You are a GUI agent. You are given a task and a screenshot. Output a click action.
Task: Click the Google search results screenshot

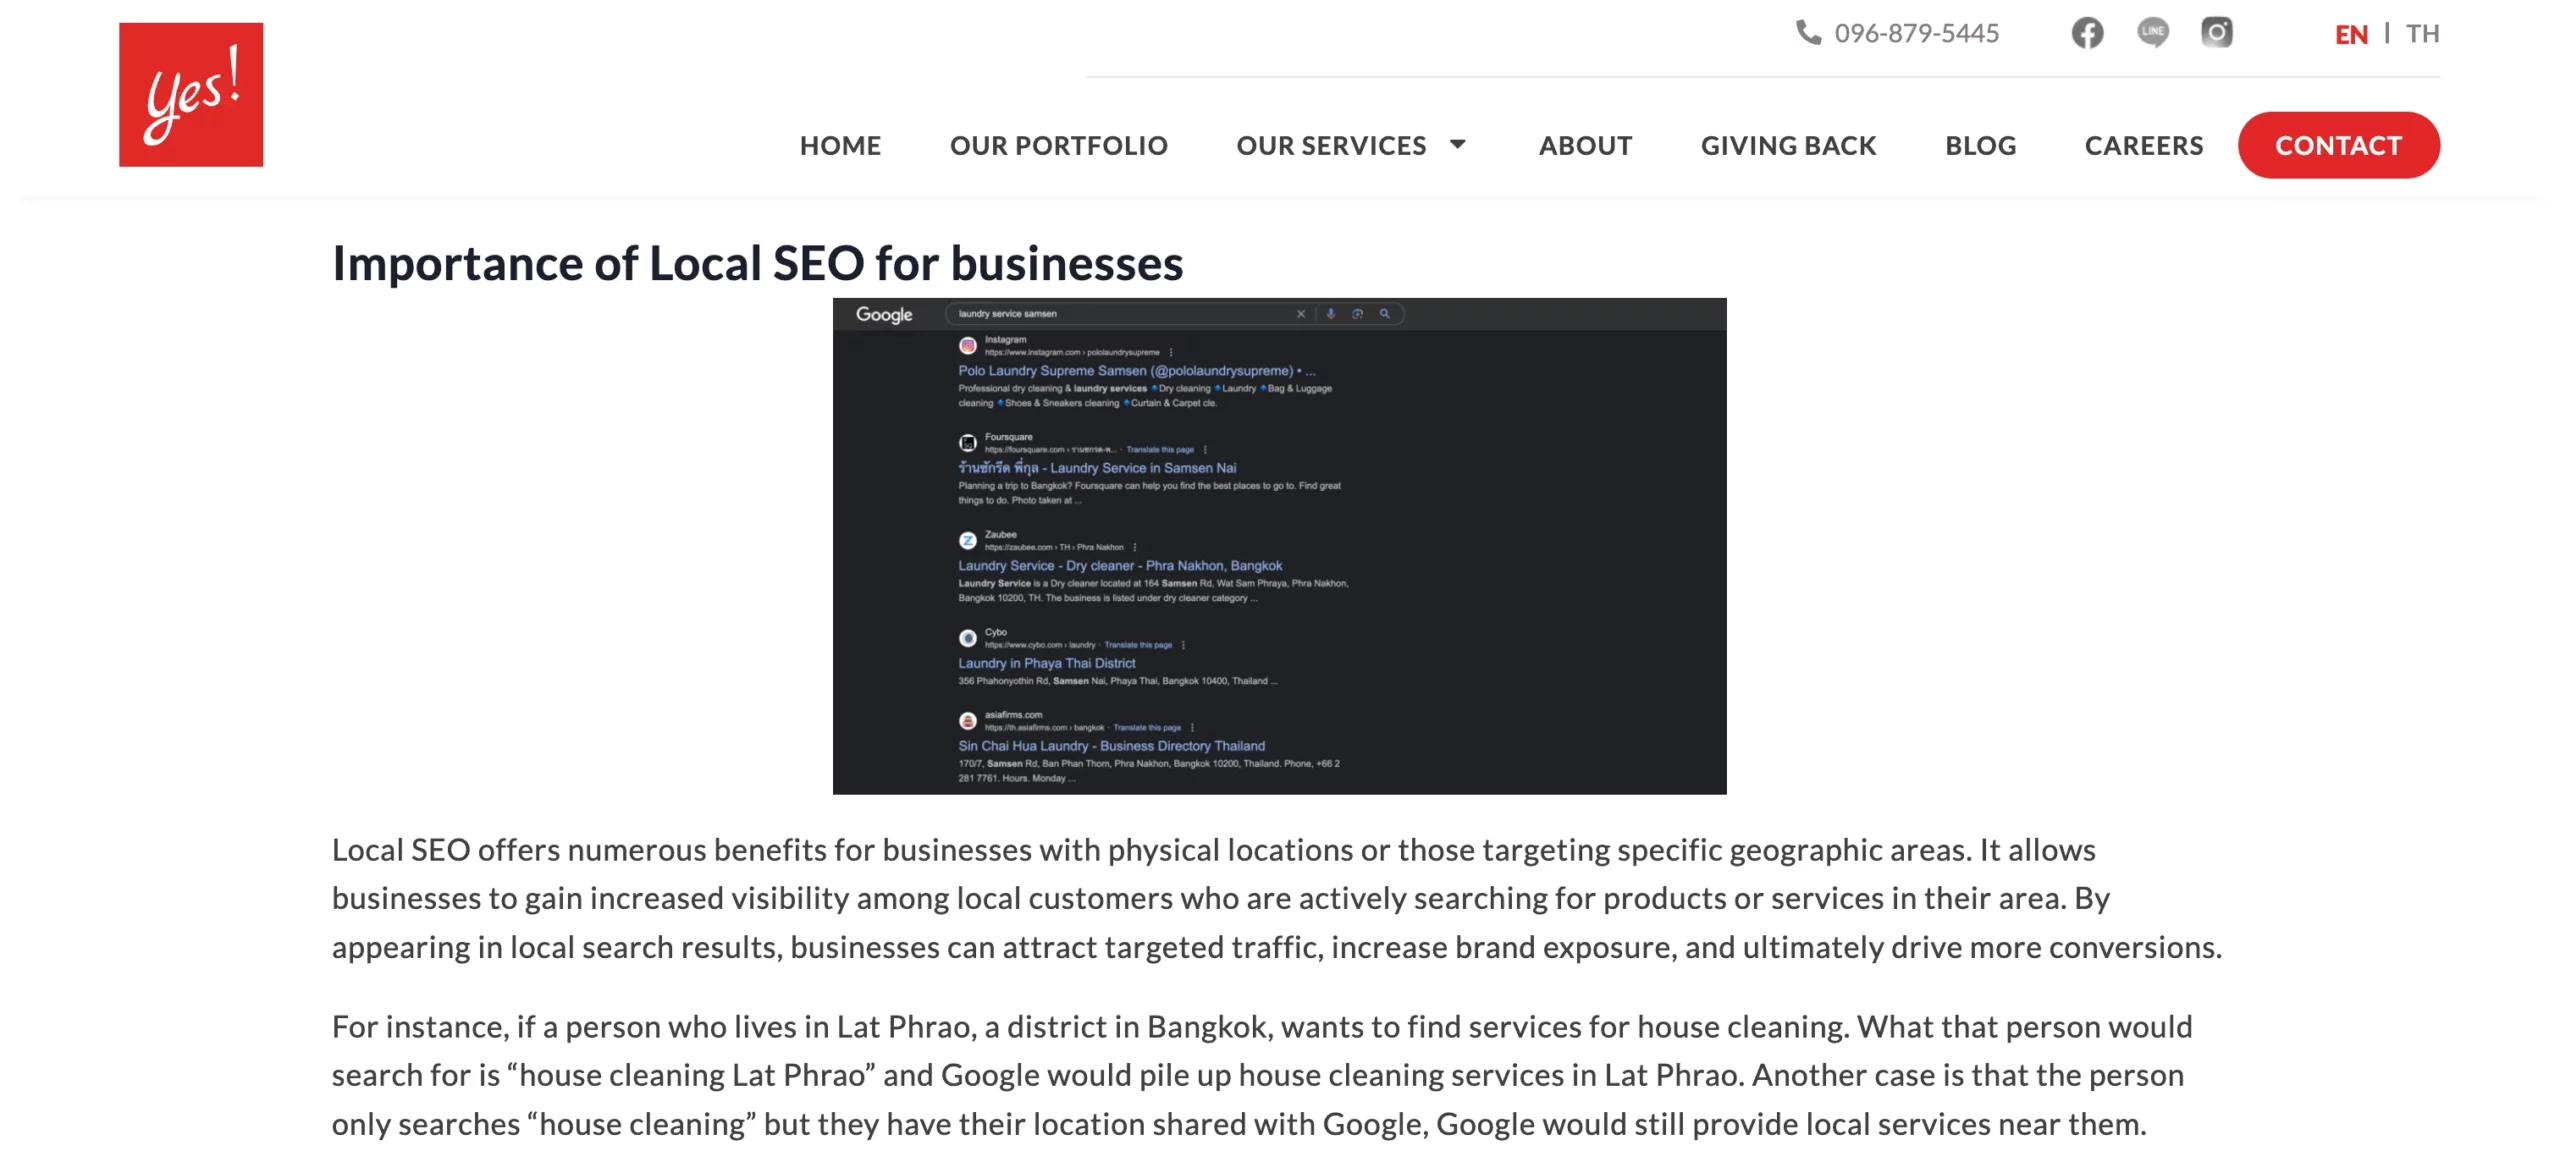coord(1279,545)
